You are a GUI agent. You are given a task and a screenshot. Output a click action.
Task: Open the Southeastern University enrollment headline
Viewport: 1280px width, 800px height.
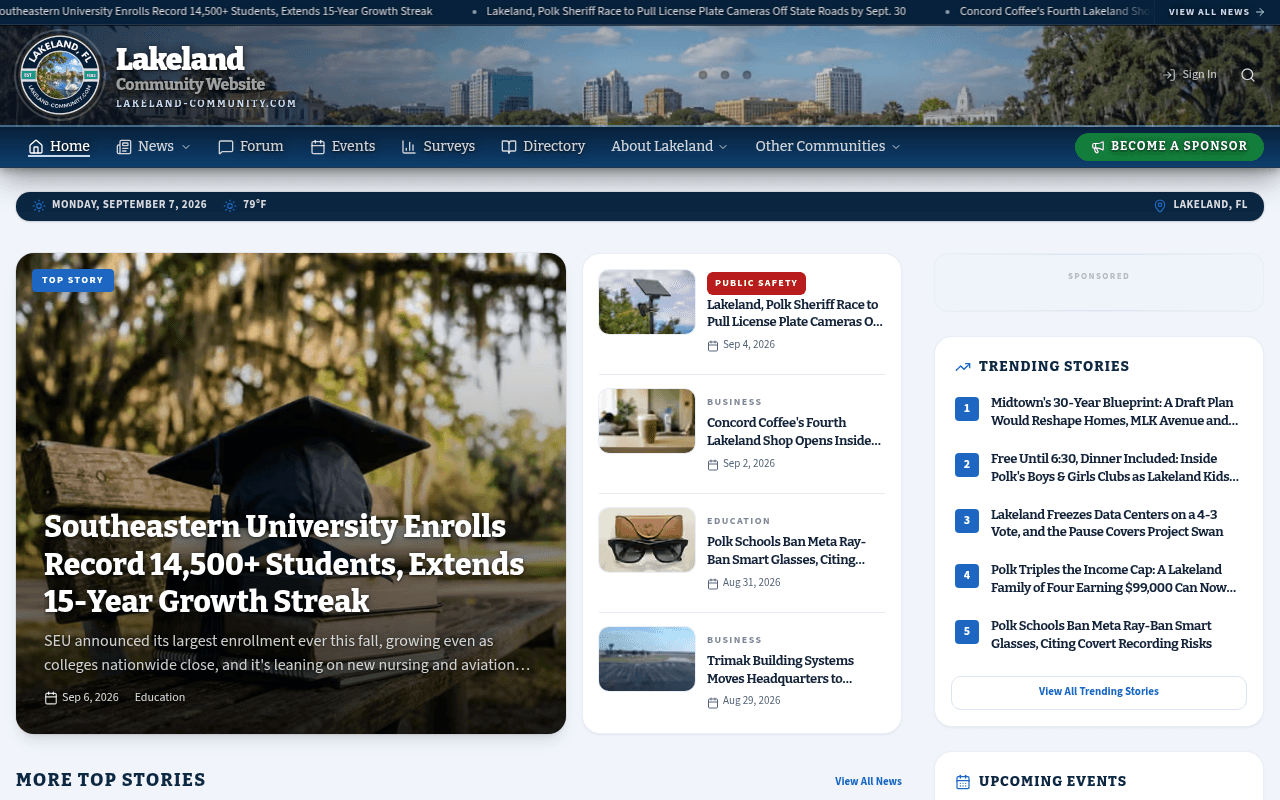[284, 564]
